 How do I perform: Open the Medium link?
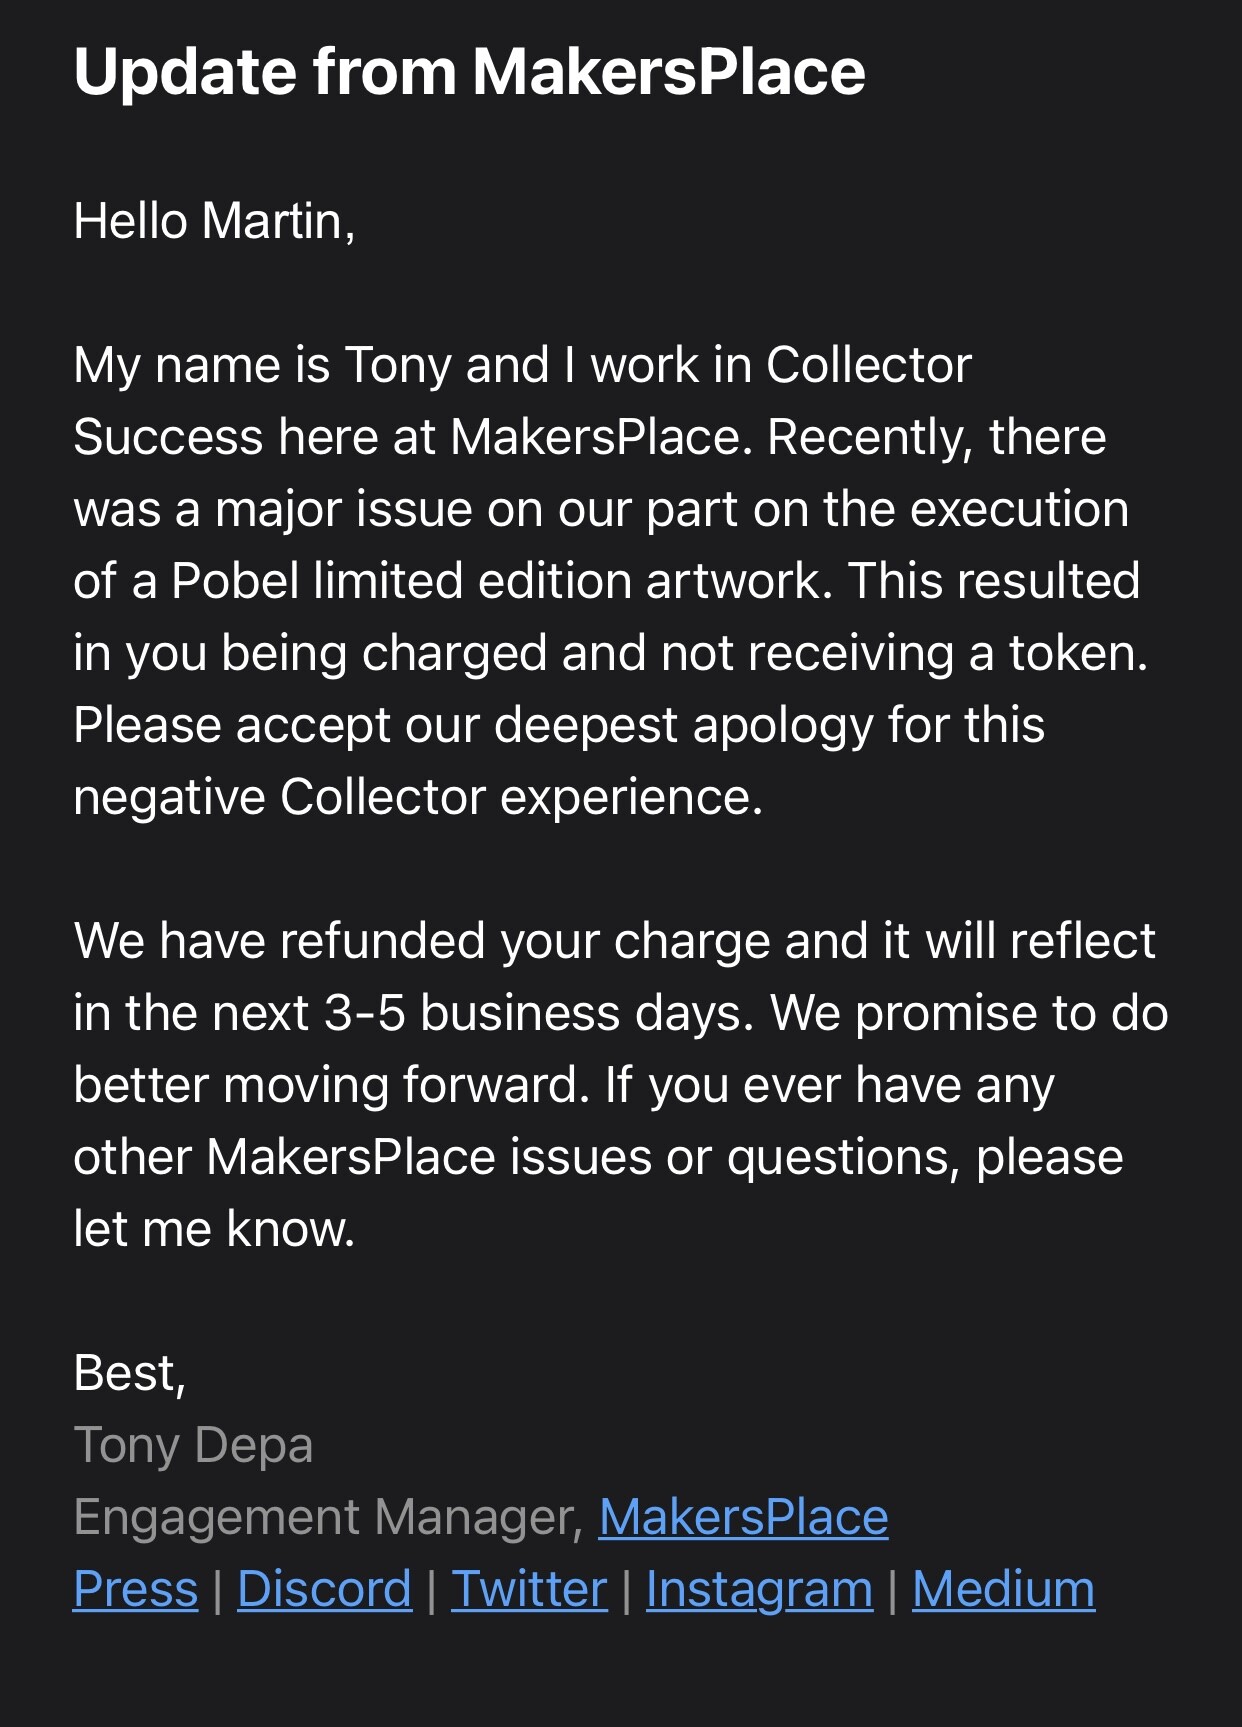(1003, 1589)
